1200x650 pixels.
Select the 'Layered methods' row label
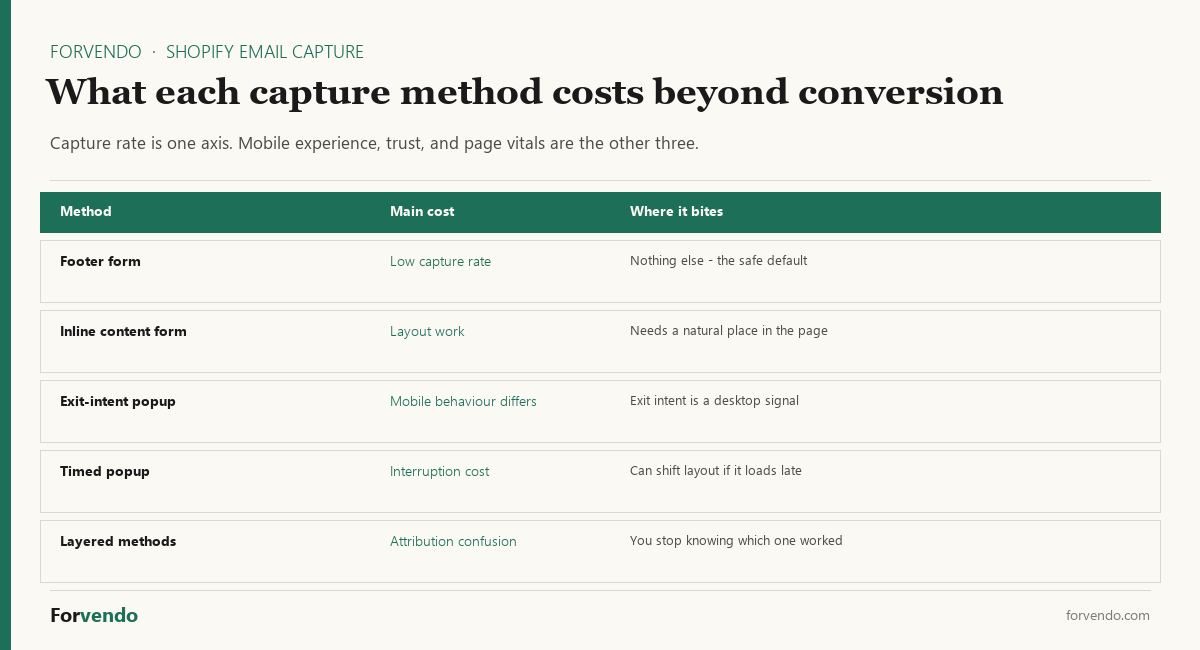pyautogui.click(x=118, y=541)
